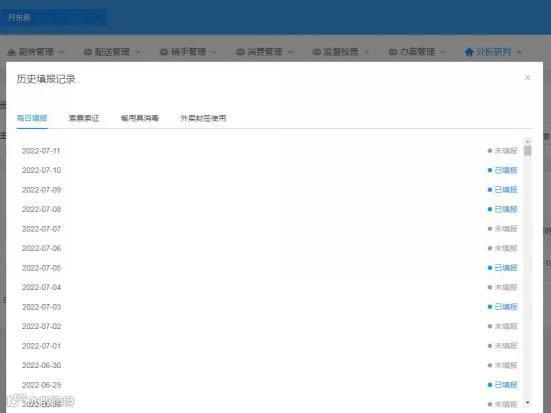Select the 2022-06-30 date row
Viewport: 551px width, 413px height.
pyautogui.click(x=269, y=366)
